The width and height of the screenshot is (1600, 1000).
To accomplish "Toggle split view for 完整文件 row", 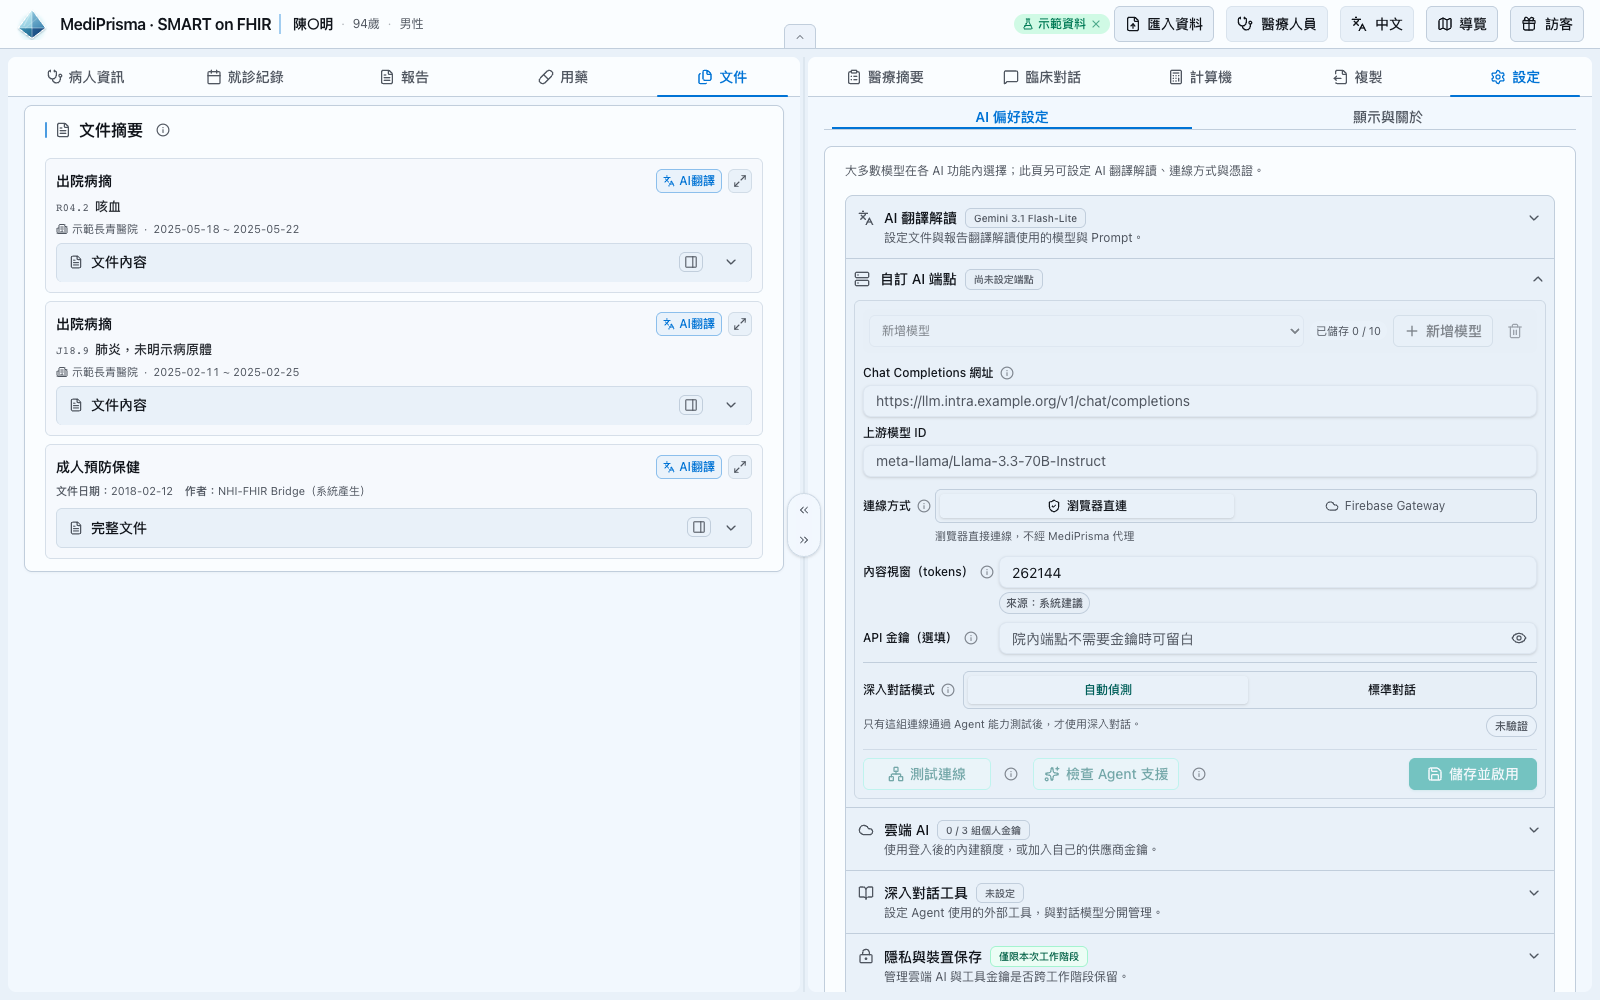I will point(699,527).
